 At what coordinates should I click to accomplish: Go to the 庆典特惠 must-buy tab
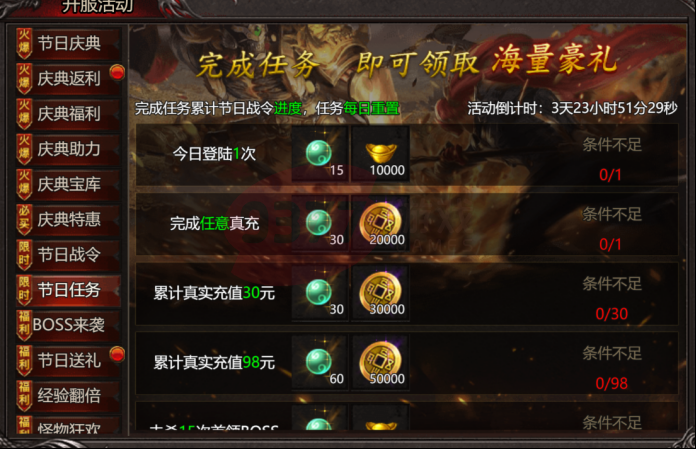[68, 220]
